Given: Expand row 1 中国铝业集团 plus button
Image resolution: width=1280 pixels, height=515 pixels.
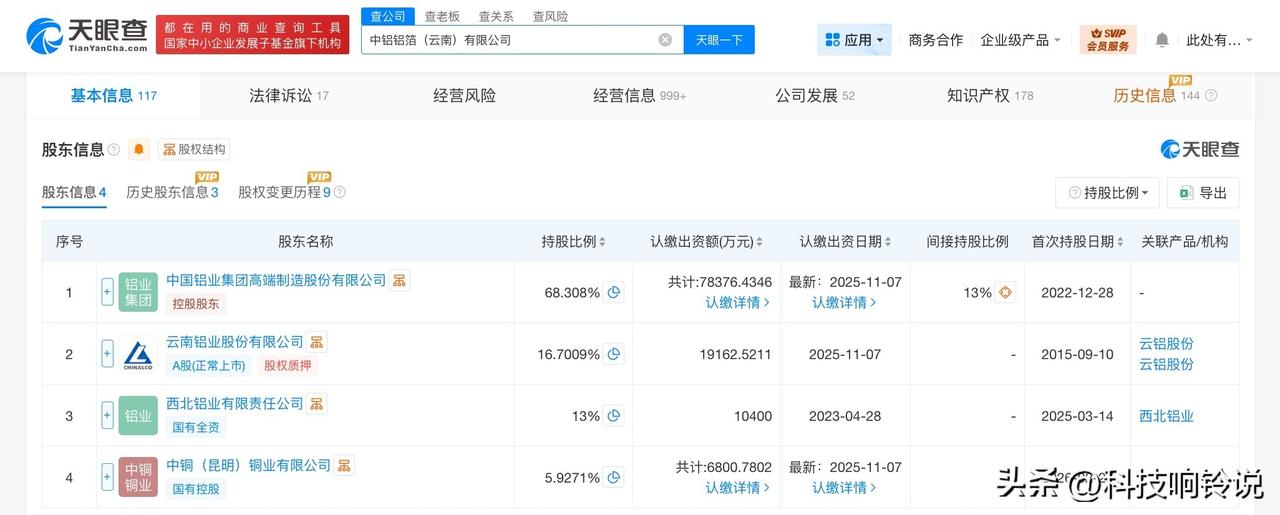Looking at the screenshot, I should click(x=107, y=292).
